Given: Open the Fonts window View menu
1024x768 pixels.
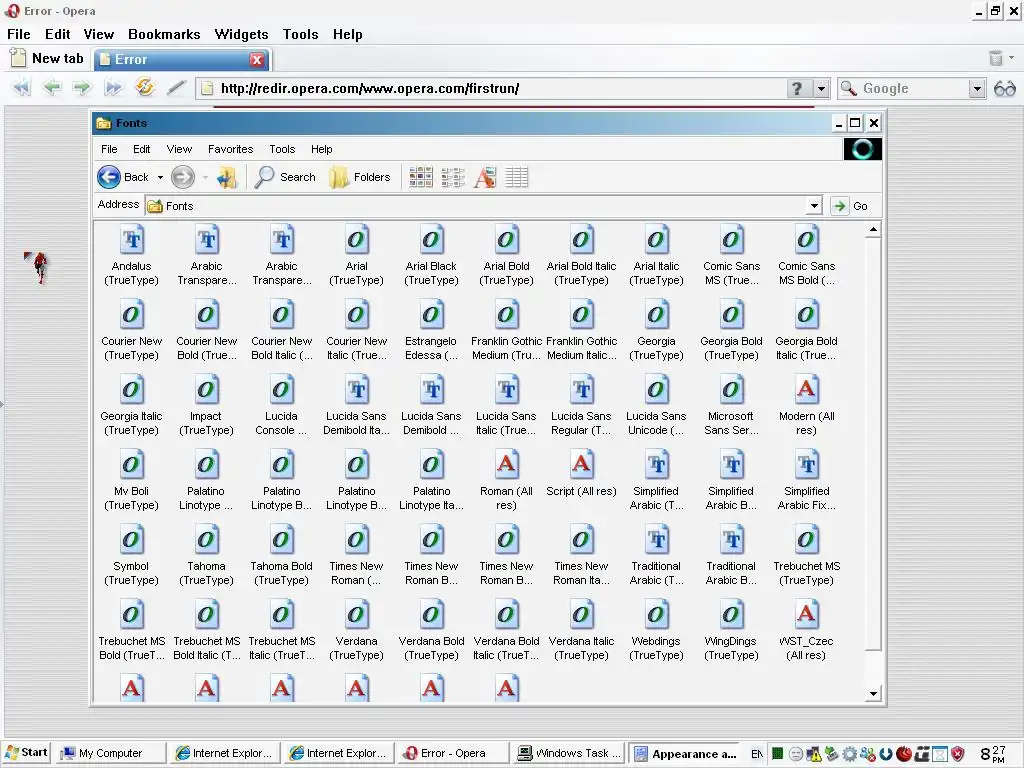Looking at the screenshot, I should [x=179, y=149].
